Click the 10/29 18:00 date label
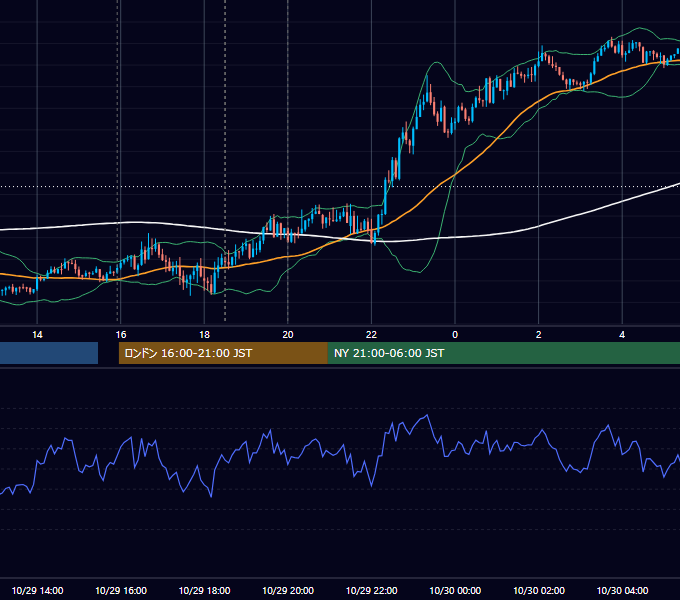This screenshot has width=680, height=600. point(204,590)
